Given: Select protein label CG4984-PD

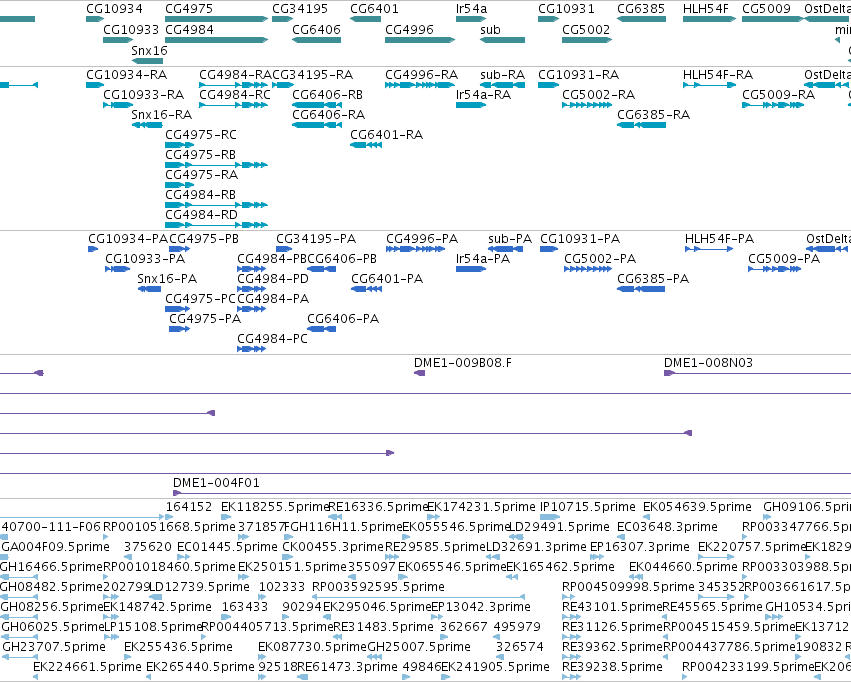Looking at the screenshot, I should tap(273, 279).
